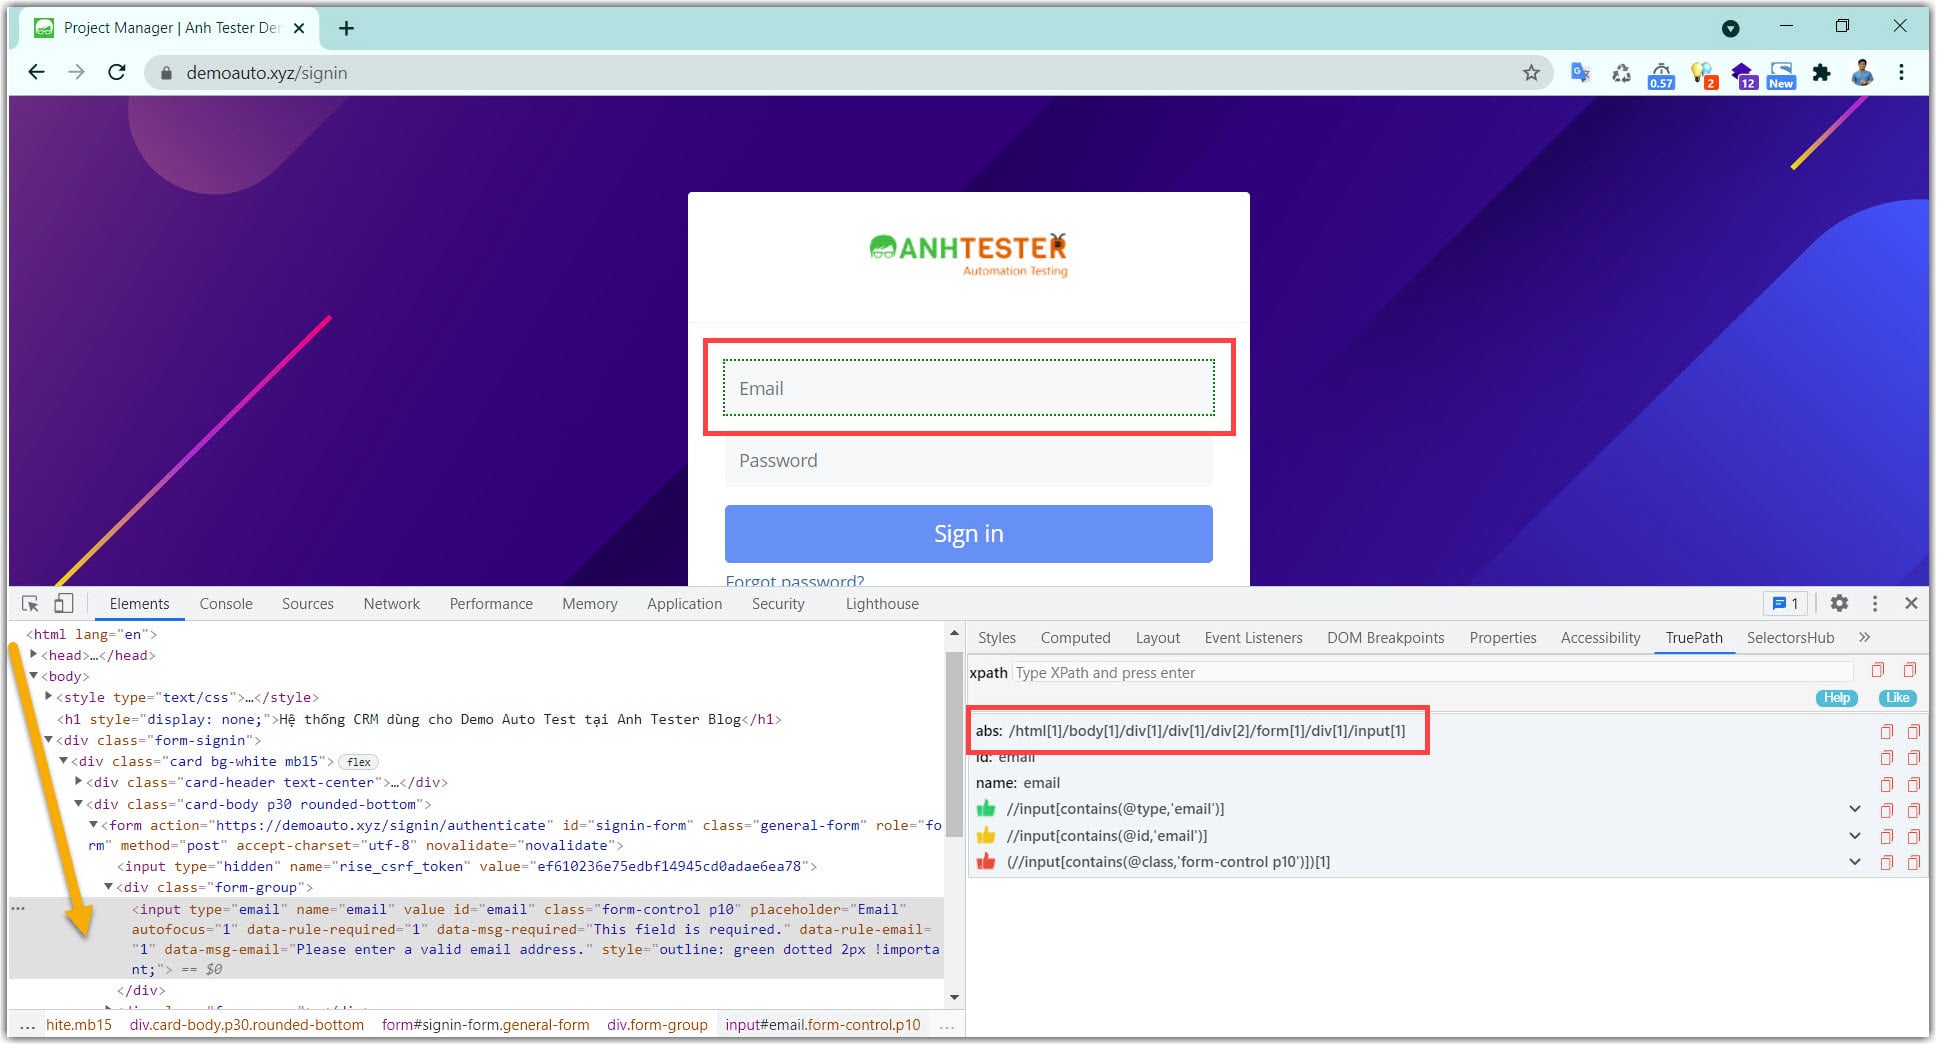Image resolution: width=1937 pixels, height=1045 pixels.
Task: Open Chrome's three-dot main menu
Action: coord(1901,73)
